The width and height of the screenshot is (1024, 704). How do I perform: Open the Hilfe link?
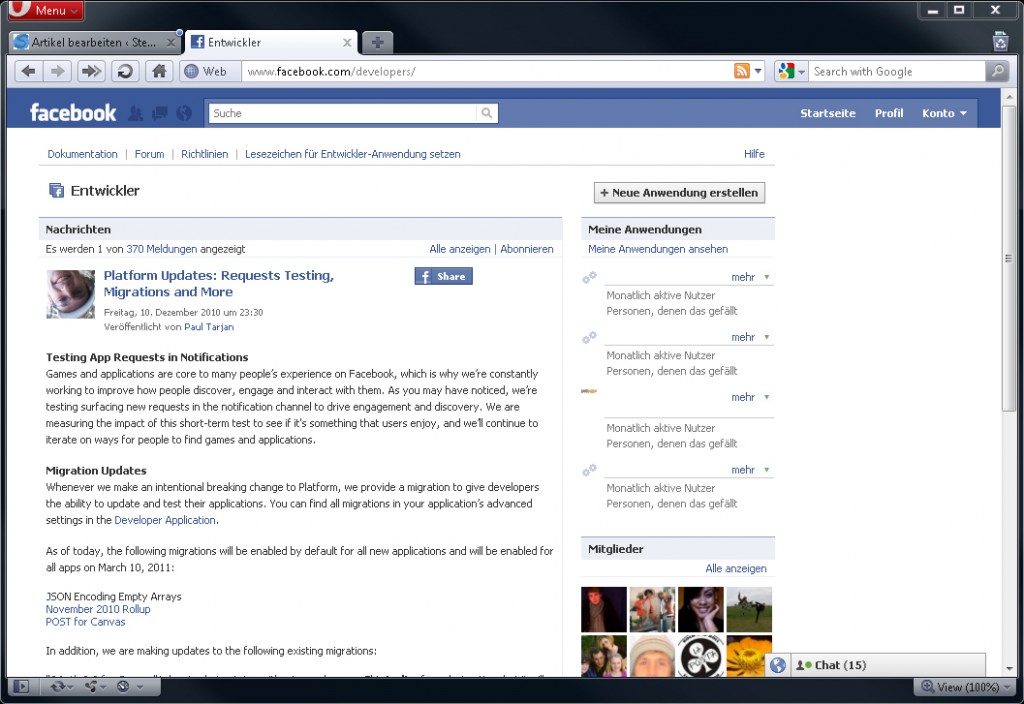pos(754,154)
